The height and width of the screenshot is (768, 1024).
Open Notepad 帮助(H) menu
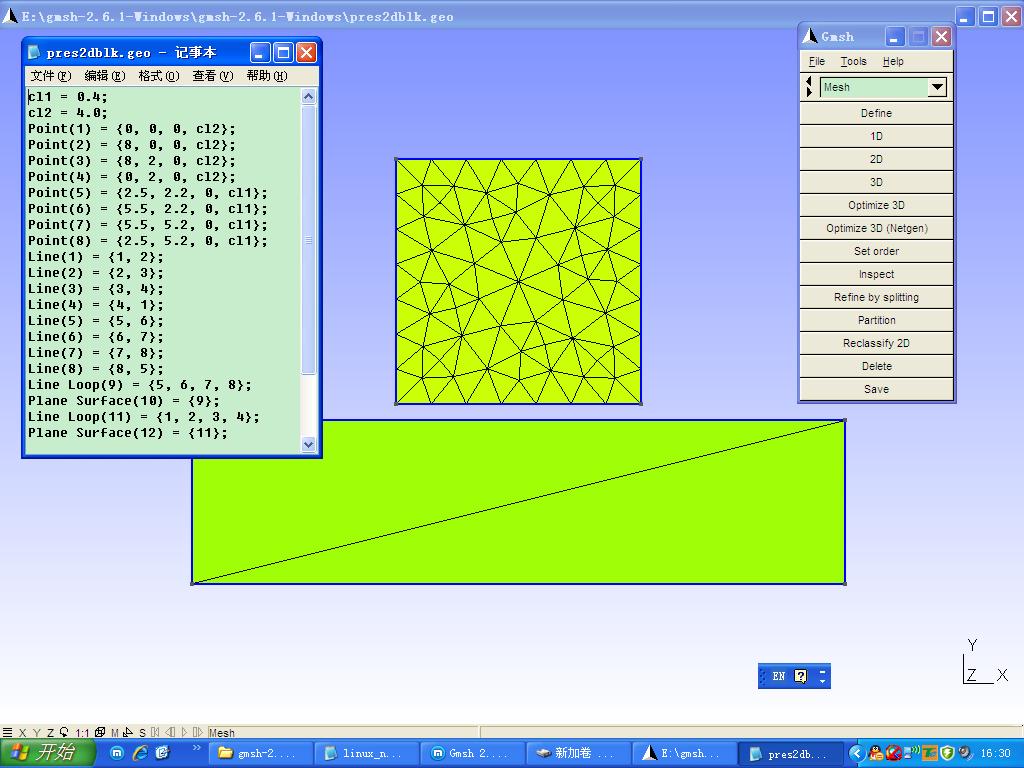click(266, 76)
